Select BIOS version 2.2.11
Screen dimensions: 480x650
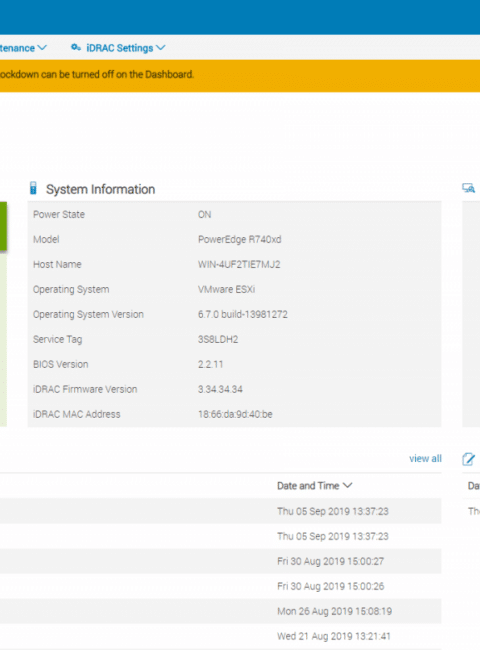(210, 364)
